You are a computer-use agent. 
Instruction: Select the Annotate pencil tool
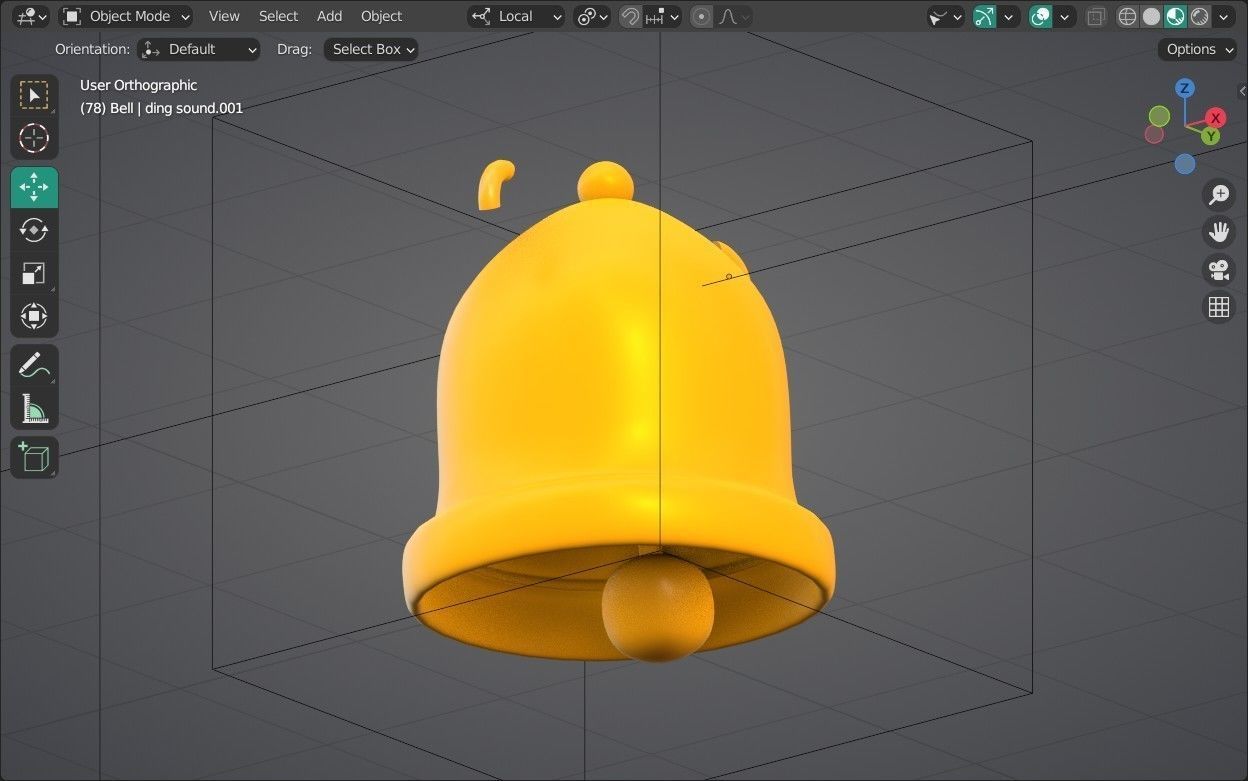34,365
